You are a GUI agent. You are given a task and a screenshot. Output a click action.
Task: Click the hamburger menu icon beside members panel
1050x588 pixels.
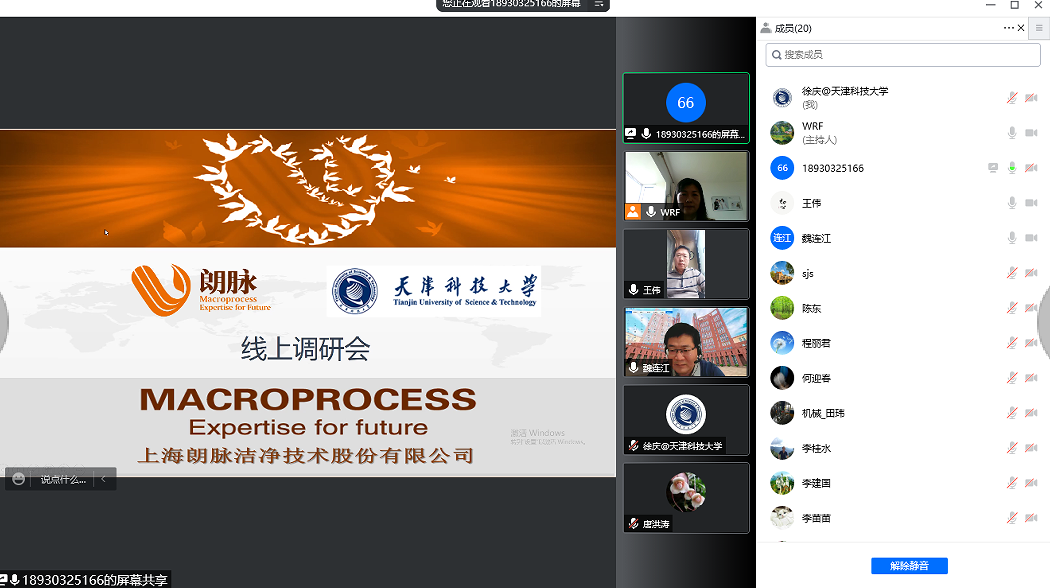coord(1039,28)
